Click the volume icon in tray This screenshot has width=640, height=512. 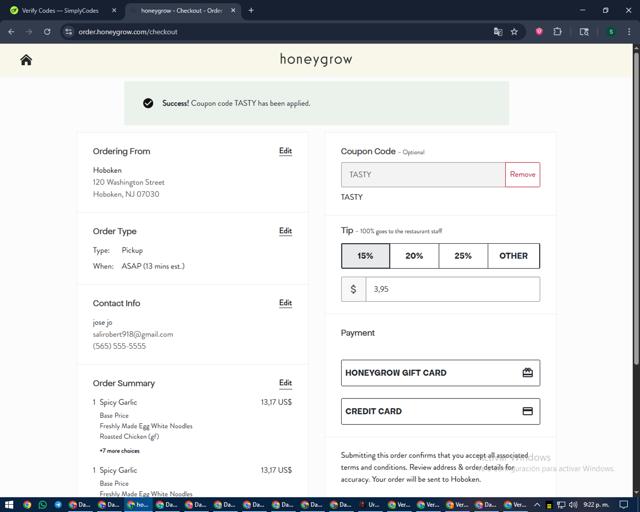(573, 505)
